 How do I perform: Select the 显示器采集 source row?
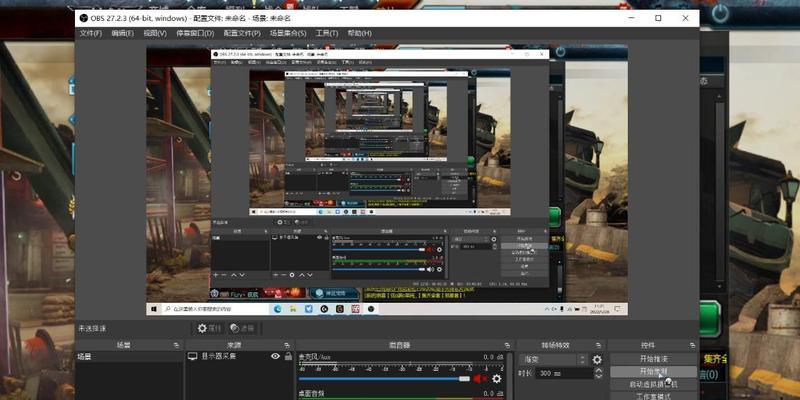pos(240,357)
